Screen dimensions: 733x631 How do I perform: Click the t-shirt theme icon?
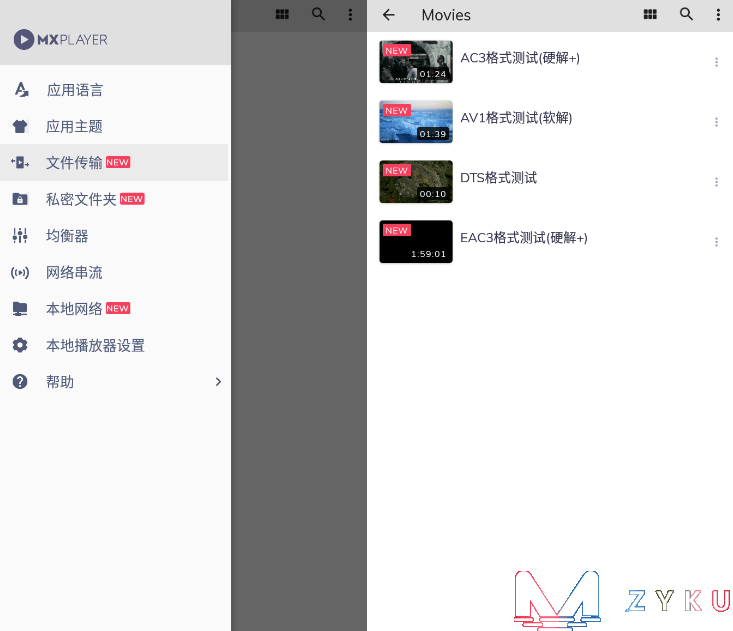(20, 126)
